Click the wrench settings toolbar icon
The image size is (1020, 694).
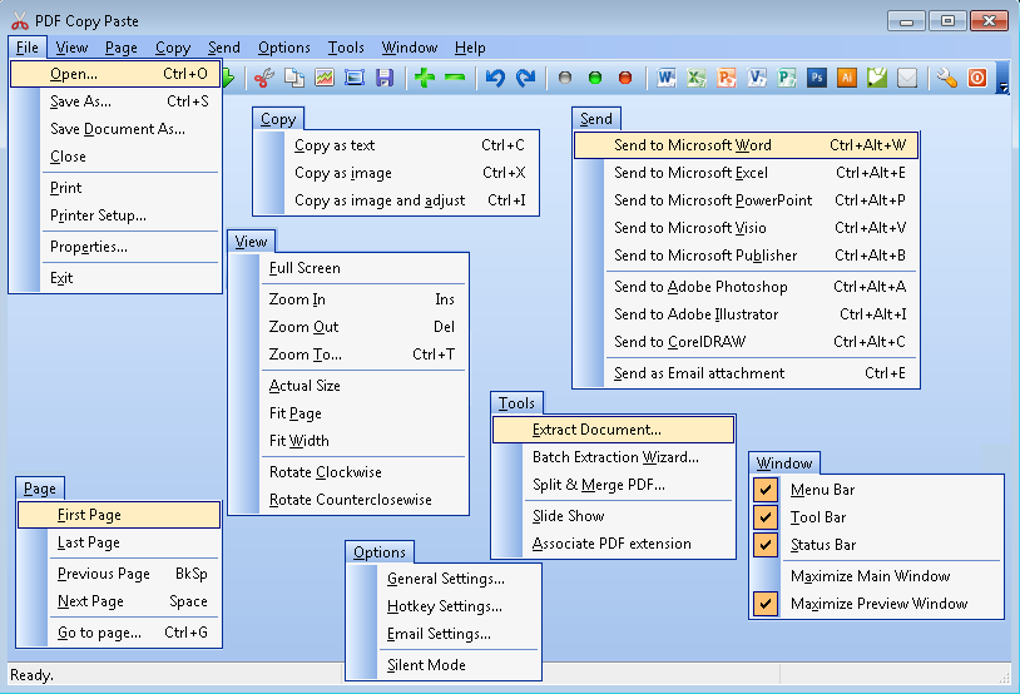click(x=947, y=78)
